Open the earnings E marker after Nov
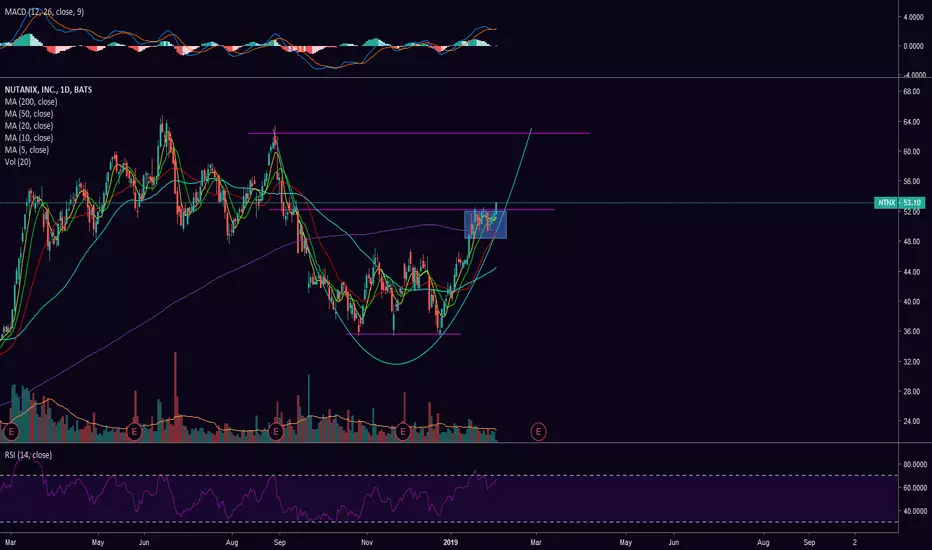This screenshot has height=550, width=932. coord(403,432)
